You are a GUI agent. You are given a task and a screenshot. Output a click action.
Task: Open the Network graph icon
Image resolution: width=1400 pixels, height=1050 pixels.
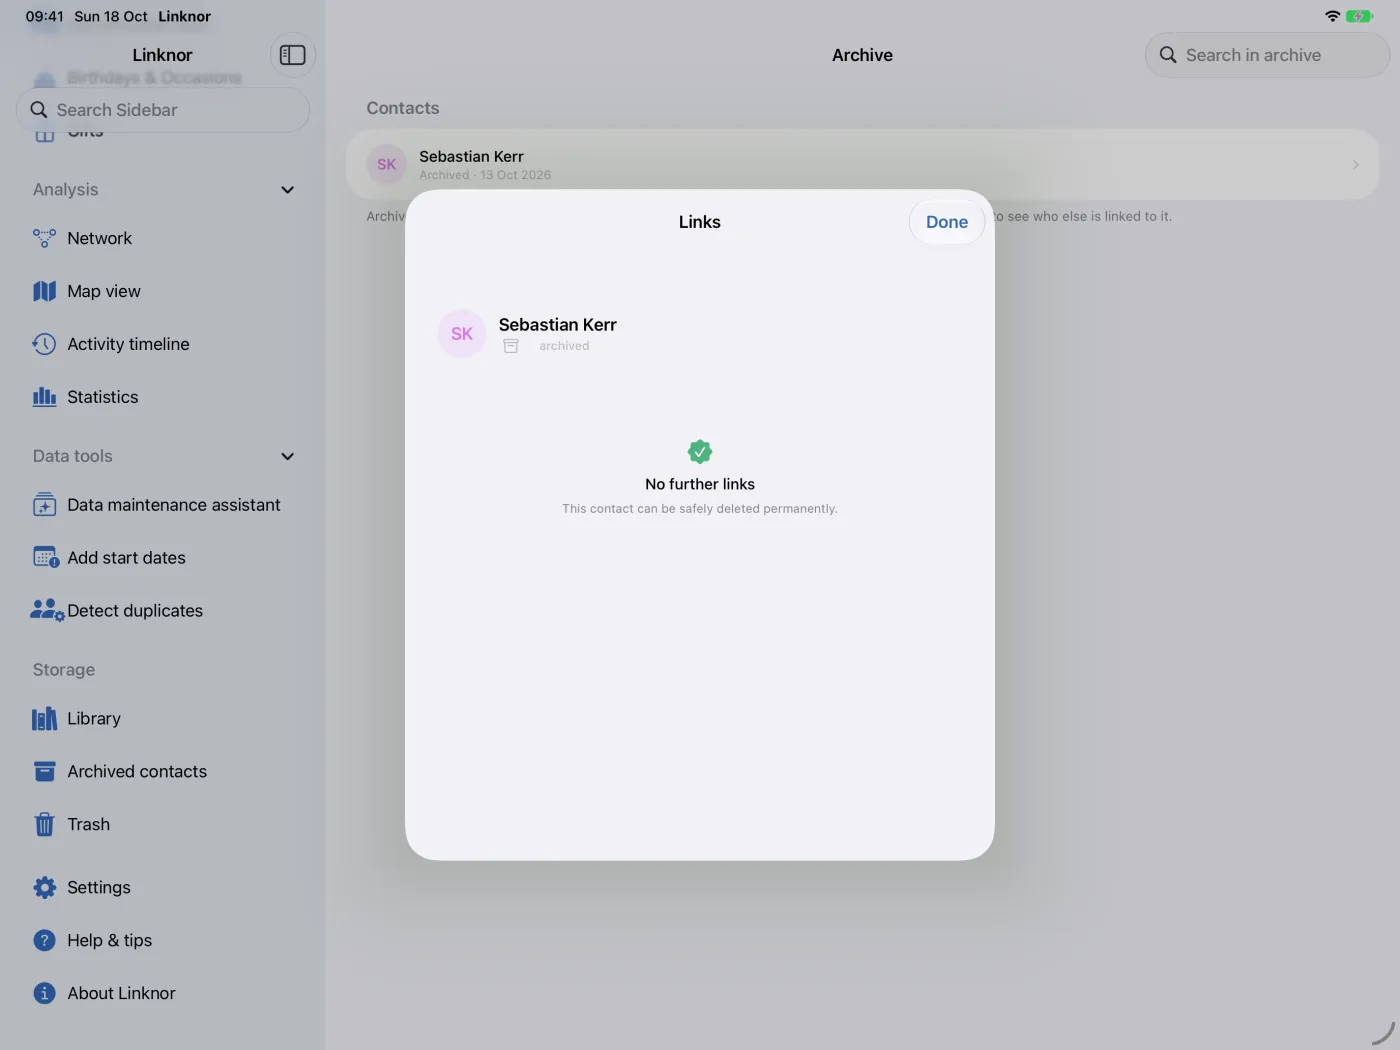(44, 238)
